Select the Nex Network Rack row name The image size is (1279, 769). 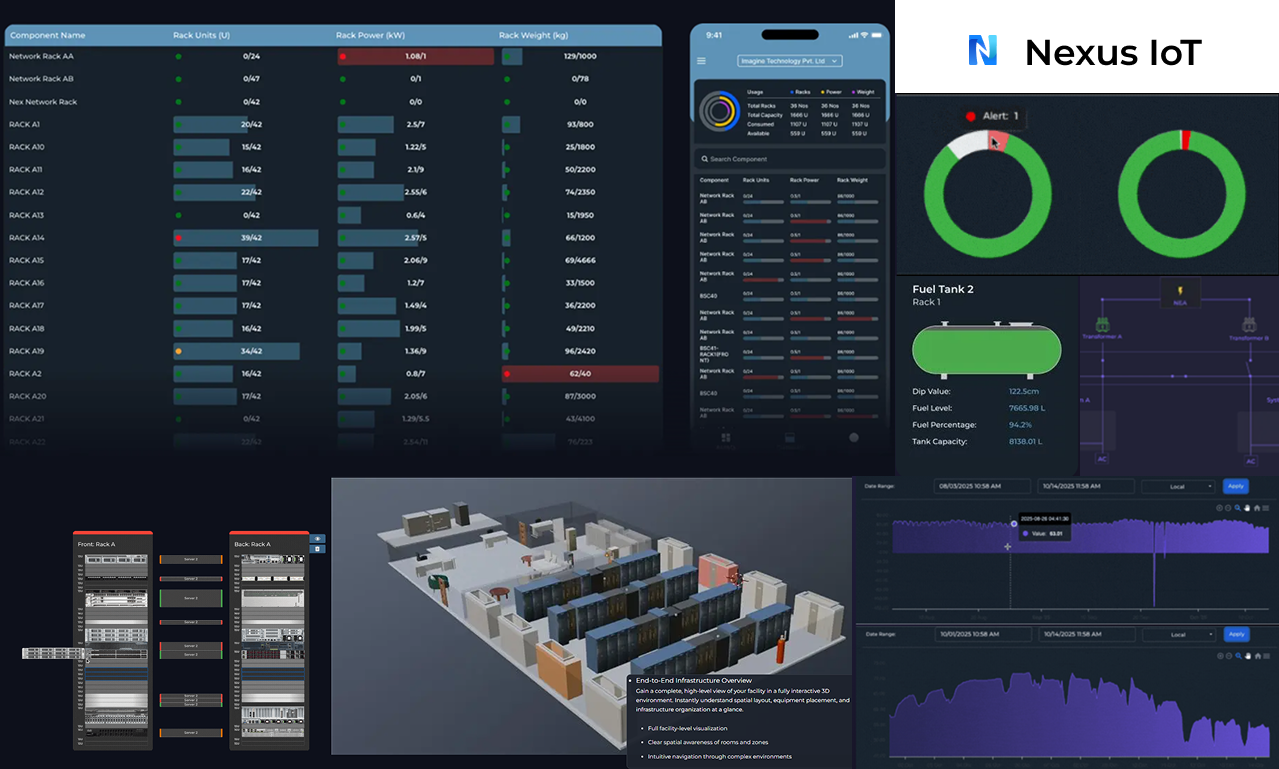point(43,102)
